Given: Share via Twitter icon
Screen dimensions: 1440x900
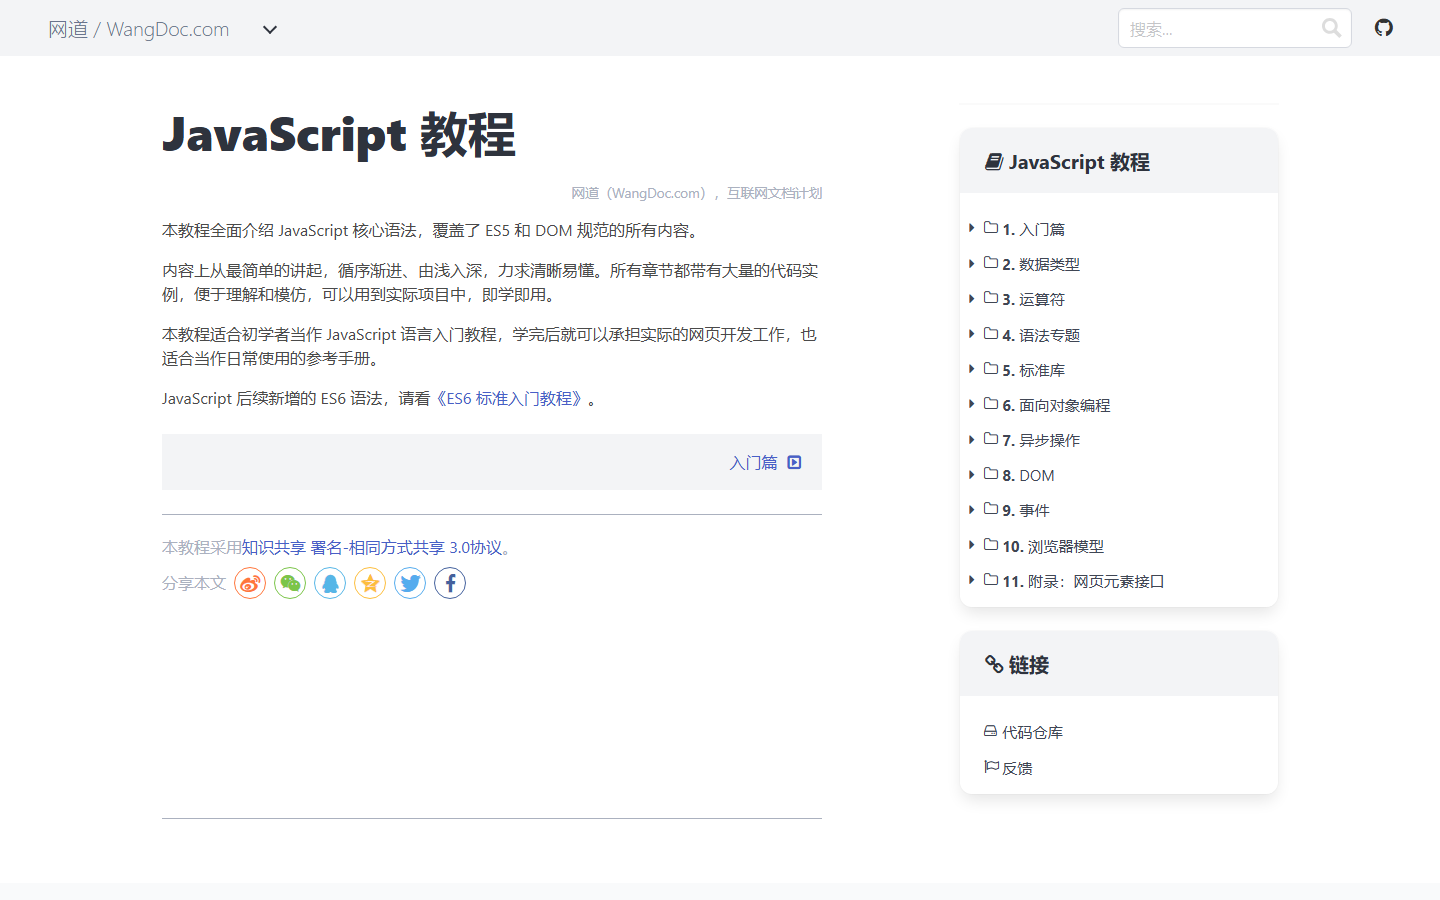Looking at the screenshot, I should point(410,583).
